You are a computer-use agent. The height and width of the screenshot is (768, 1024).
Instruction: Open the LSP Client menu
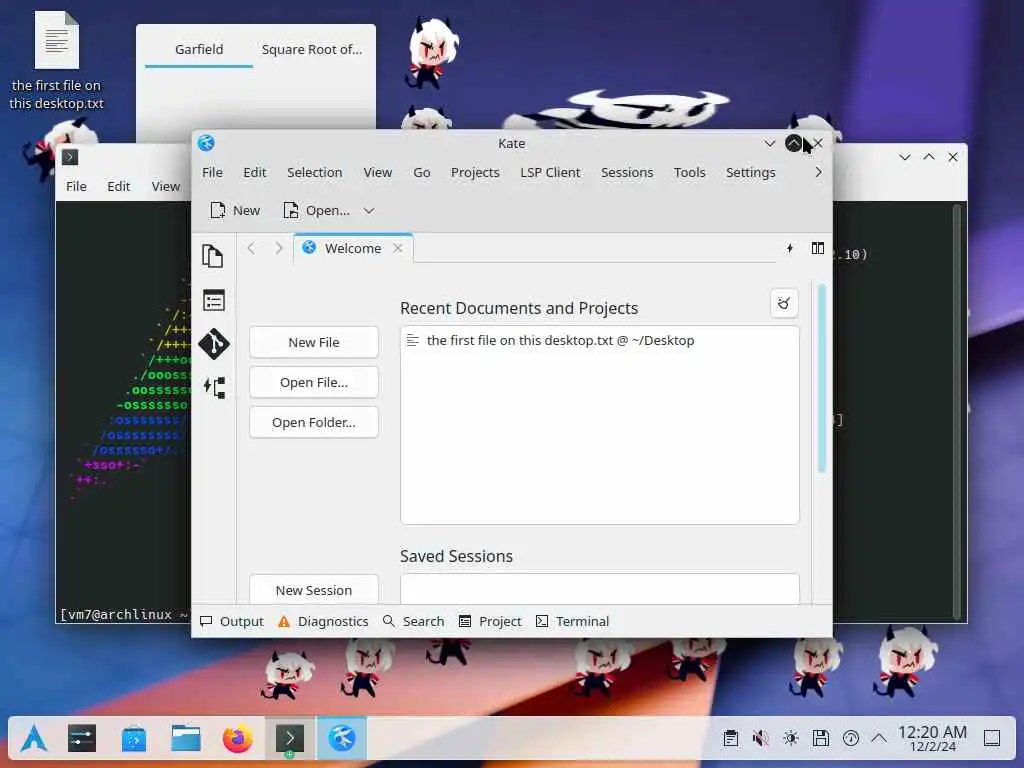click(x=550, y=172)
